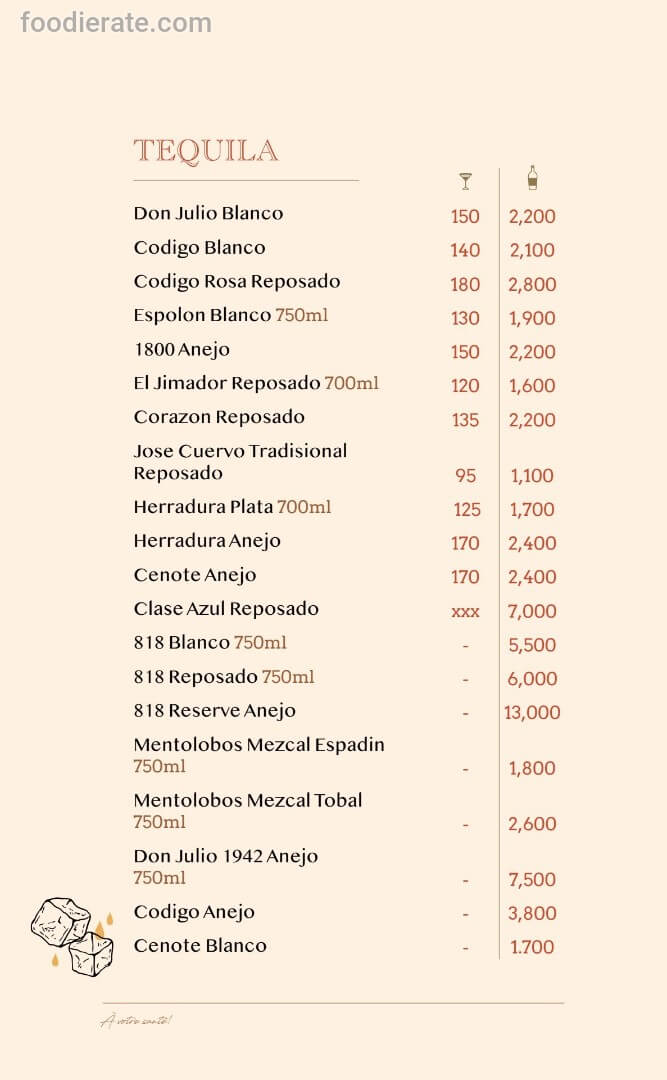The image size is (667, 1080).
Task: Click the bottle icon
Action: 532,178
